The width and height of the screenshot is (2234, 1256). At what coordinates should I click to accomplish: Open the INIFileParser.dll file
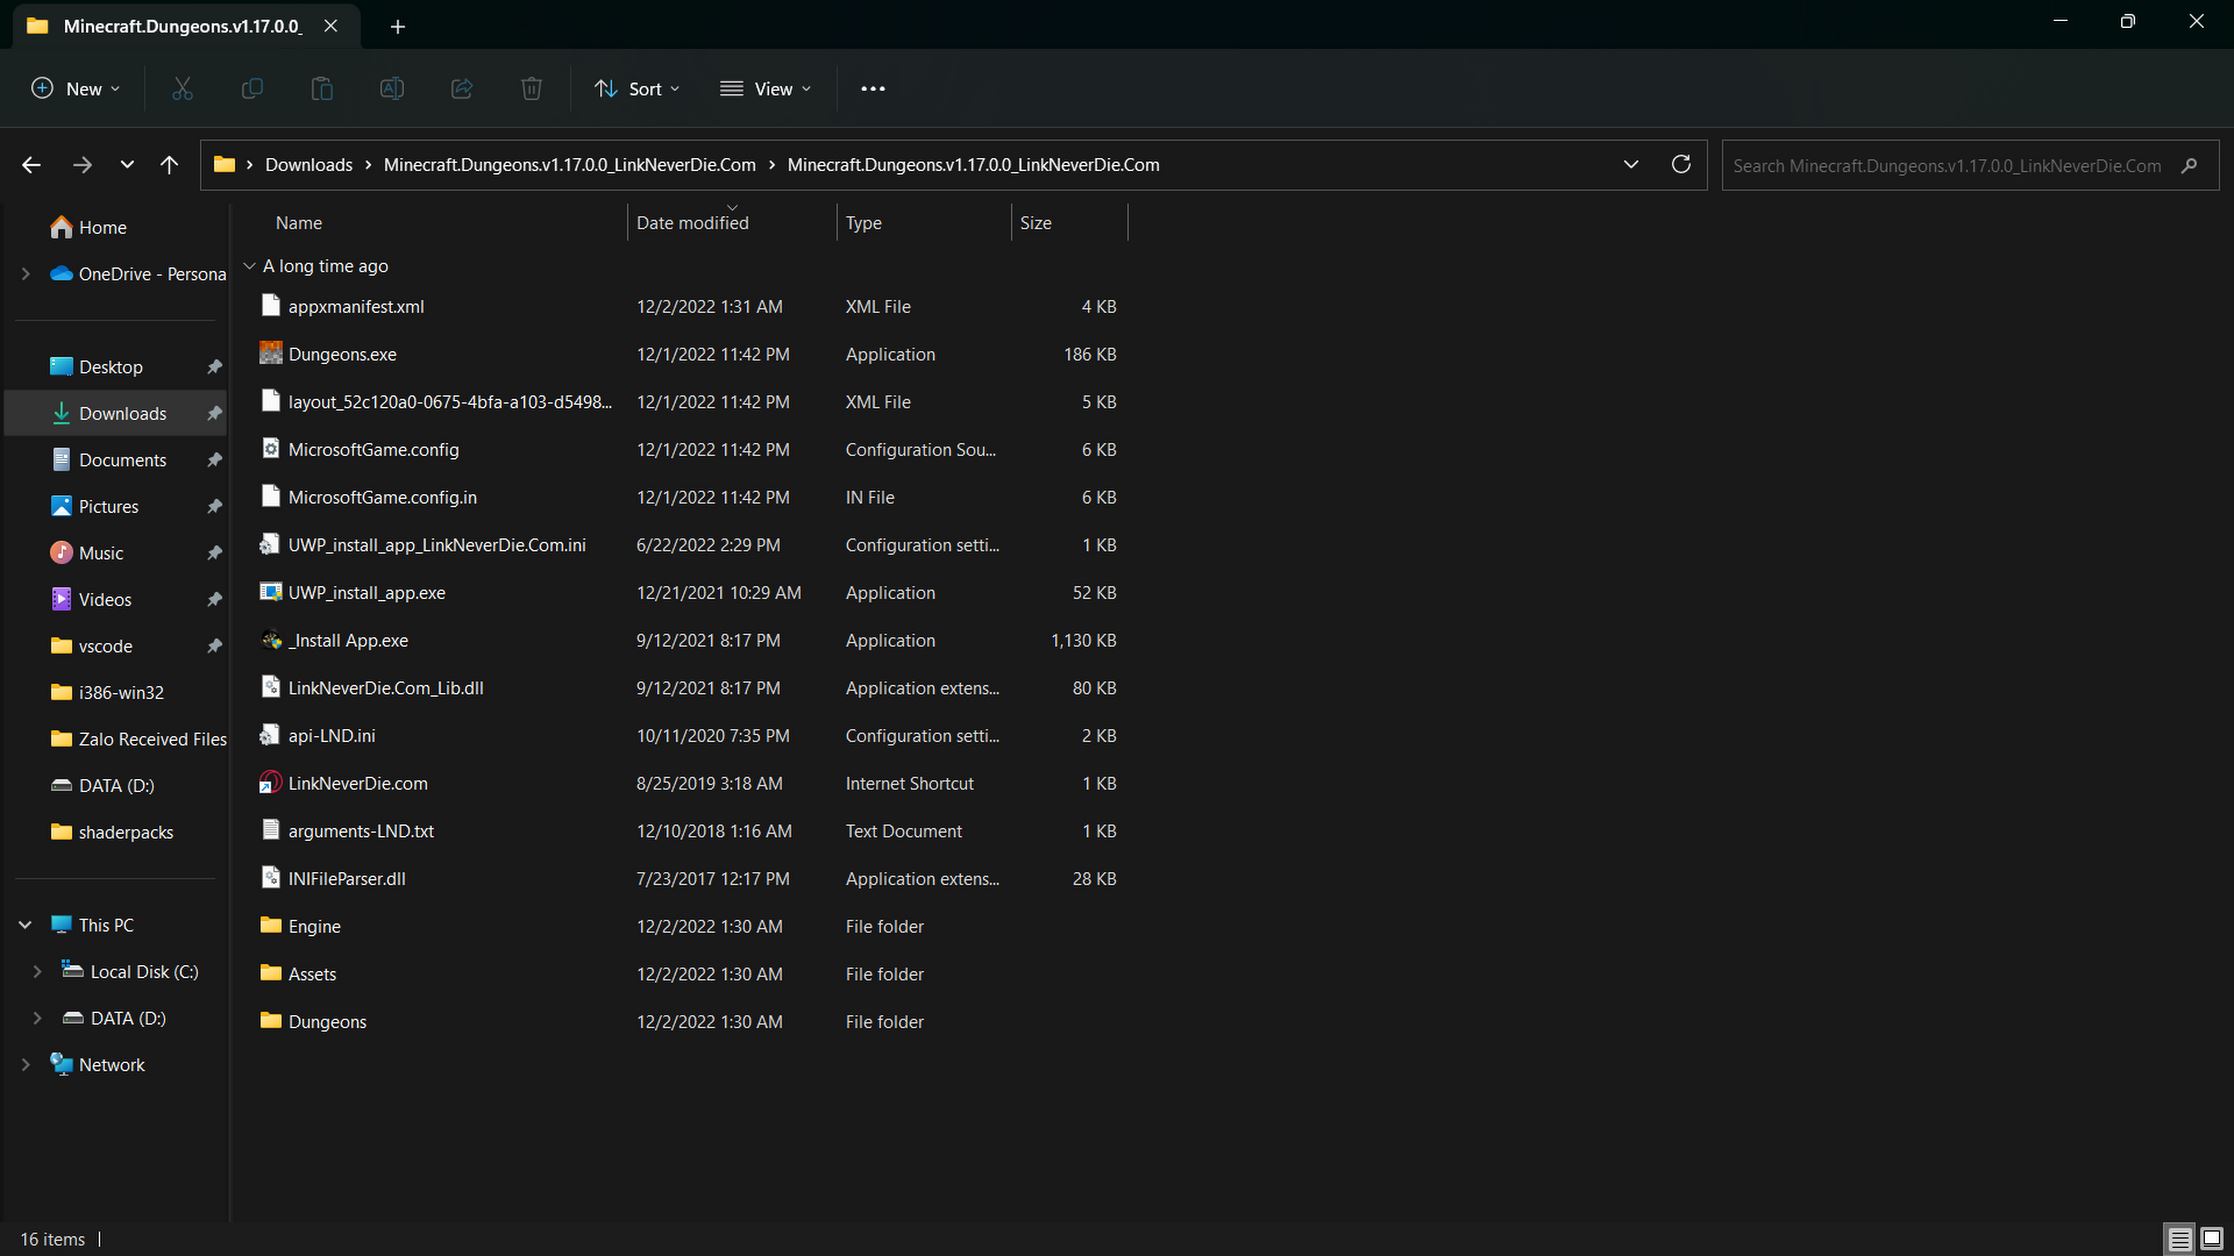[x=347, y=877]
